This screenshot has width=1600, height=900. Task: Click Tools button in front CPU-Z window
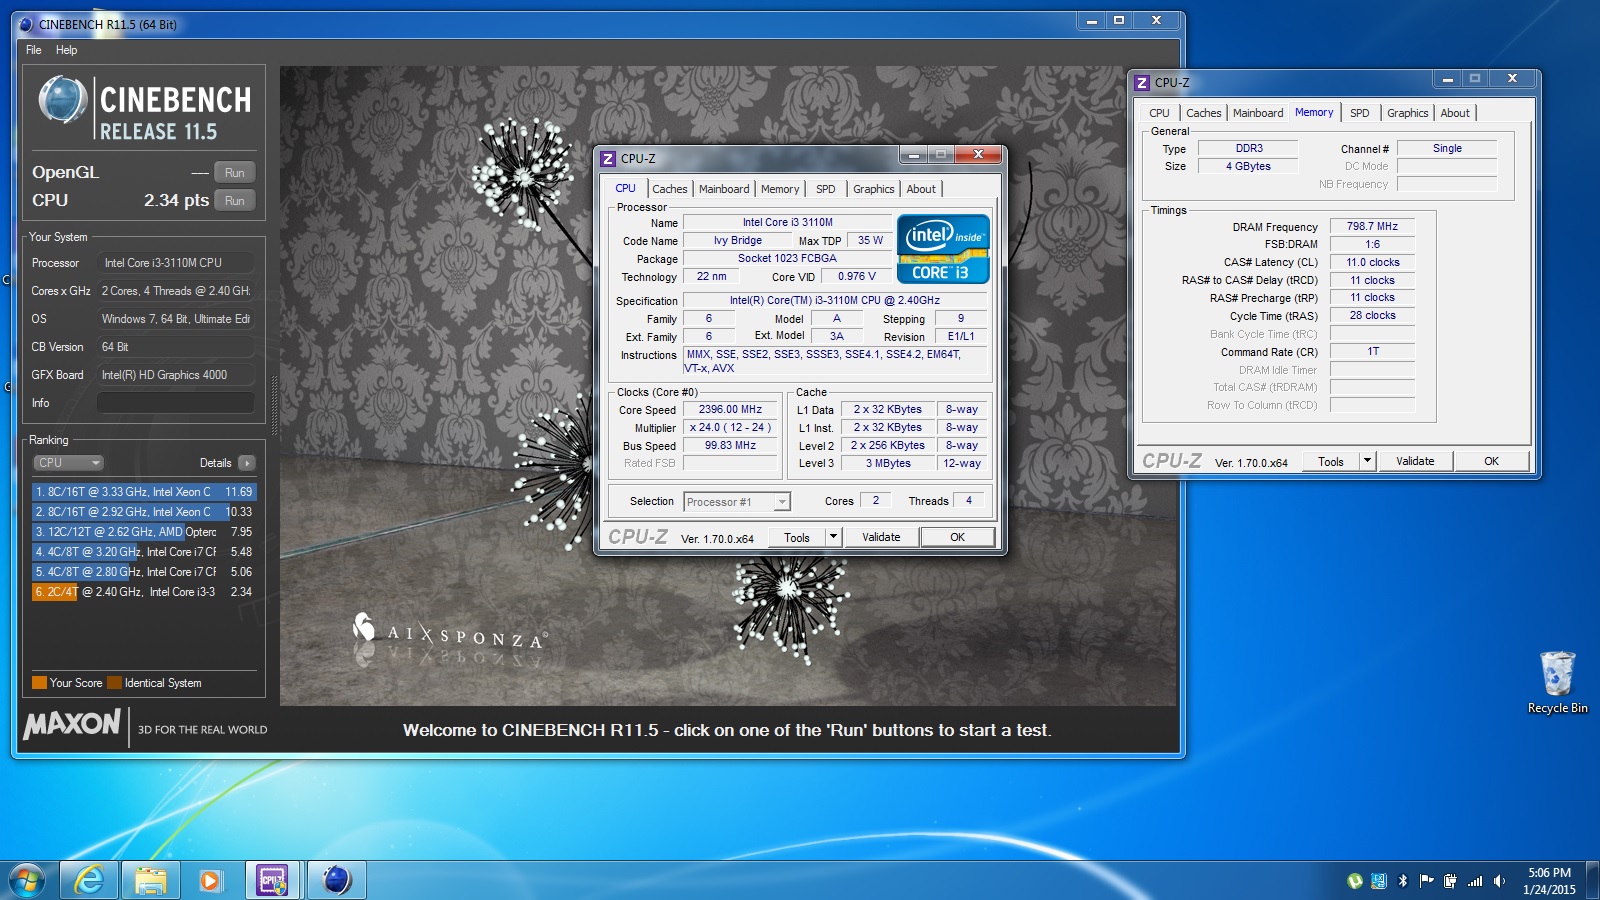pos(797,537)
